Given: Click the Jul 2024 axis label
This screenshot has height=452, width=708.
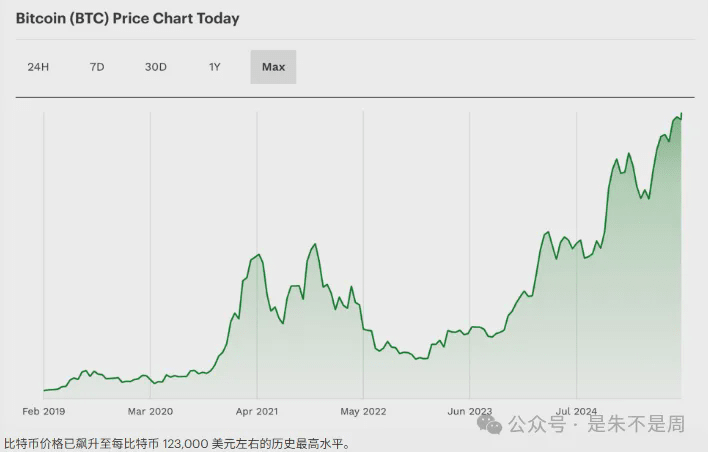Looking at the screenshot, I should (x=576, y=411).
